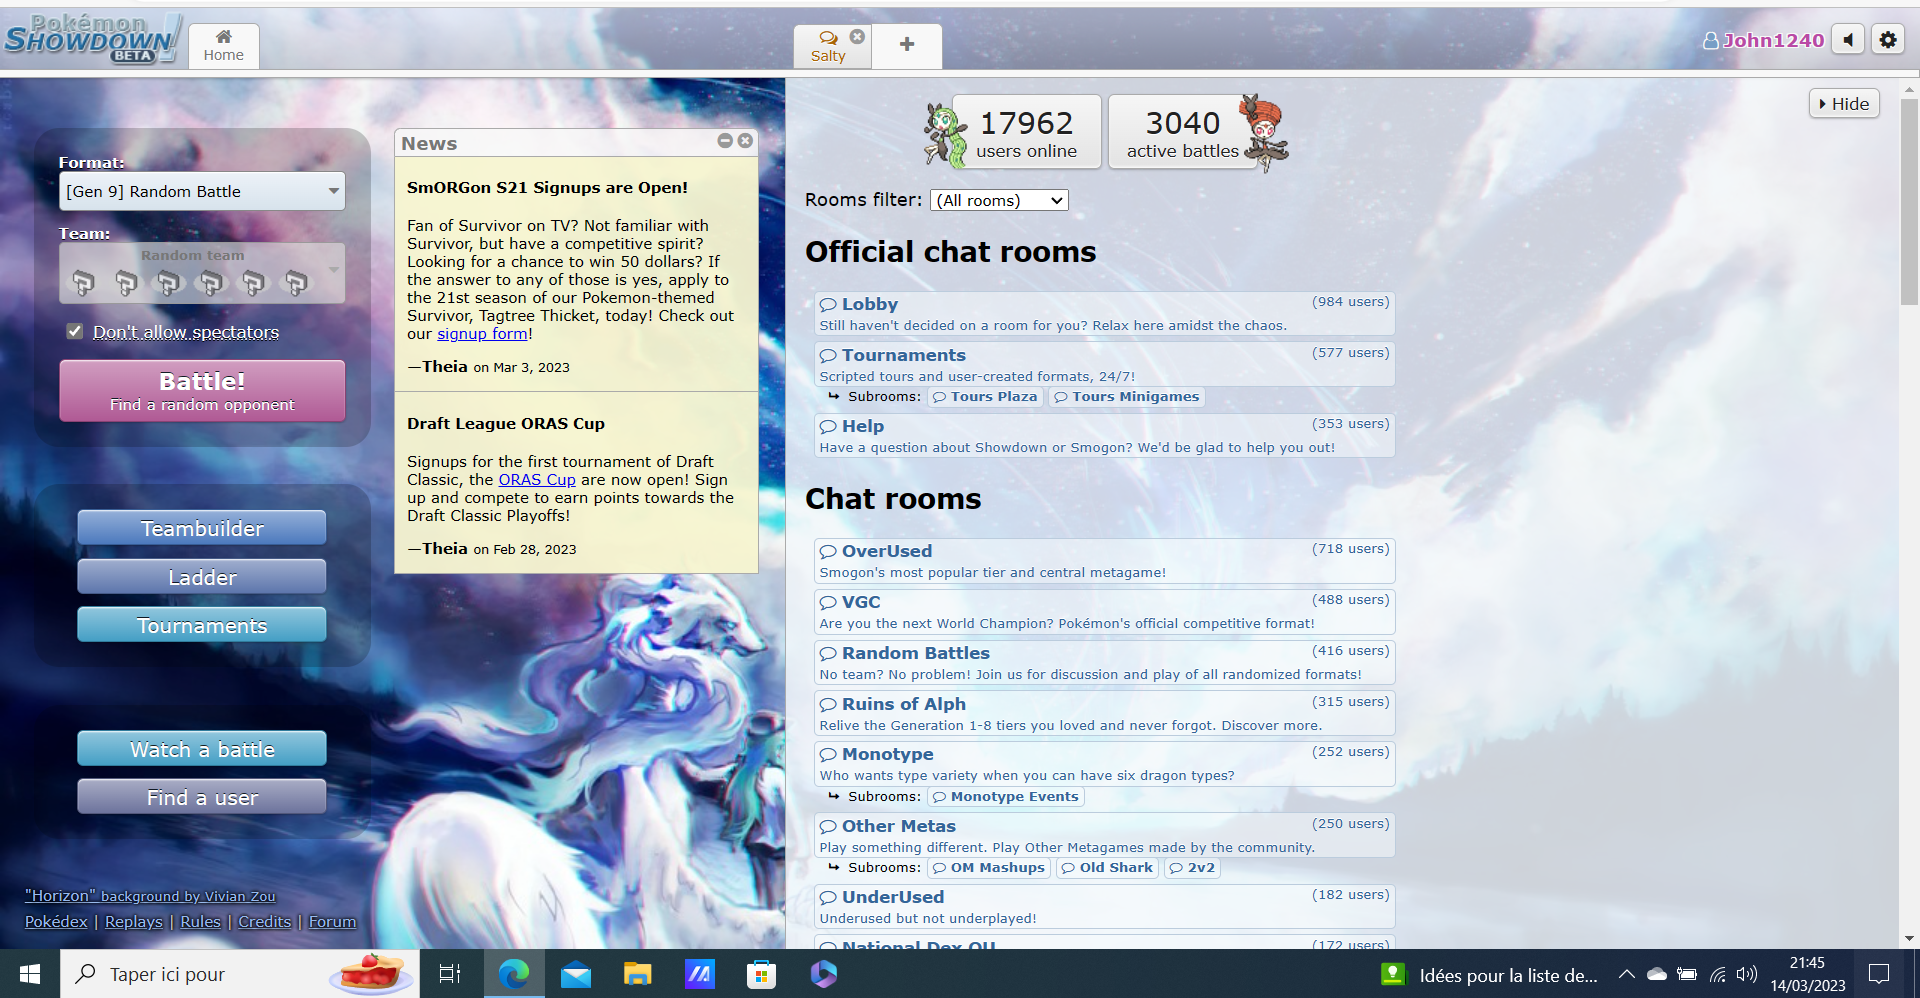
Task: Open the 2v2 subroom
Action: 1192,868
